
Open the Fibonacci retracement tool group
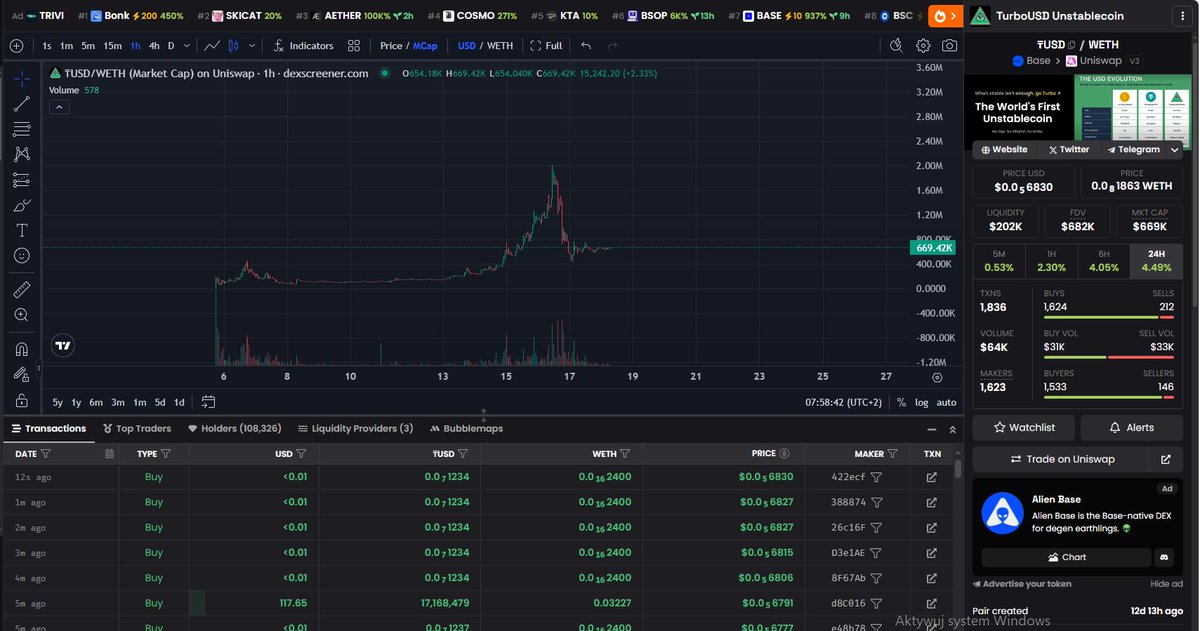(x=21, y=129)
